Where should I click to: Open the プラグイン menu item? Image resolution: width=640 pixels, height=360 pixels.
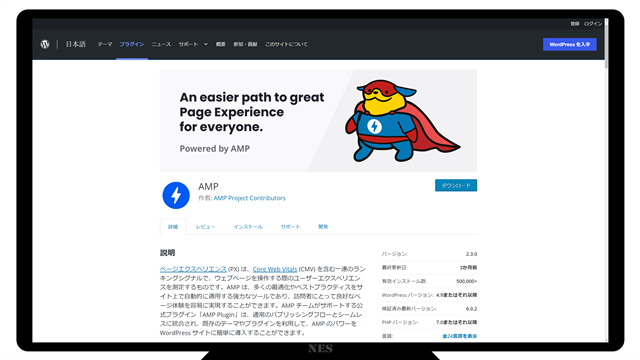click(132, 44)
